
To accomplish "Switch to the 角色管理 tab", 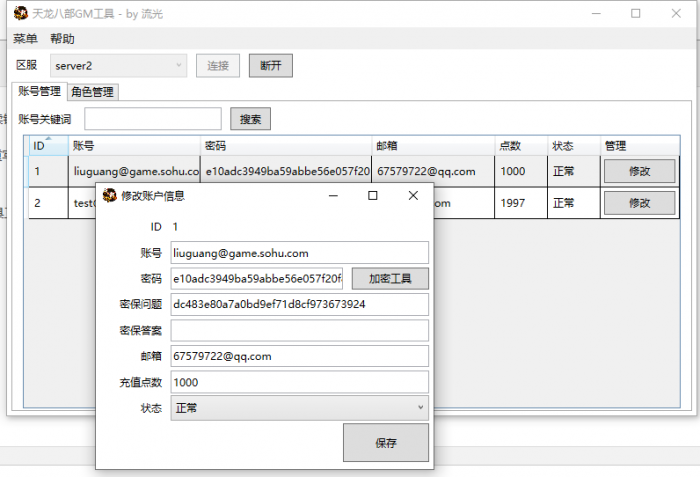I will (x=92, y=92).
